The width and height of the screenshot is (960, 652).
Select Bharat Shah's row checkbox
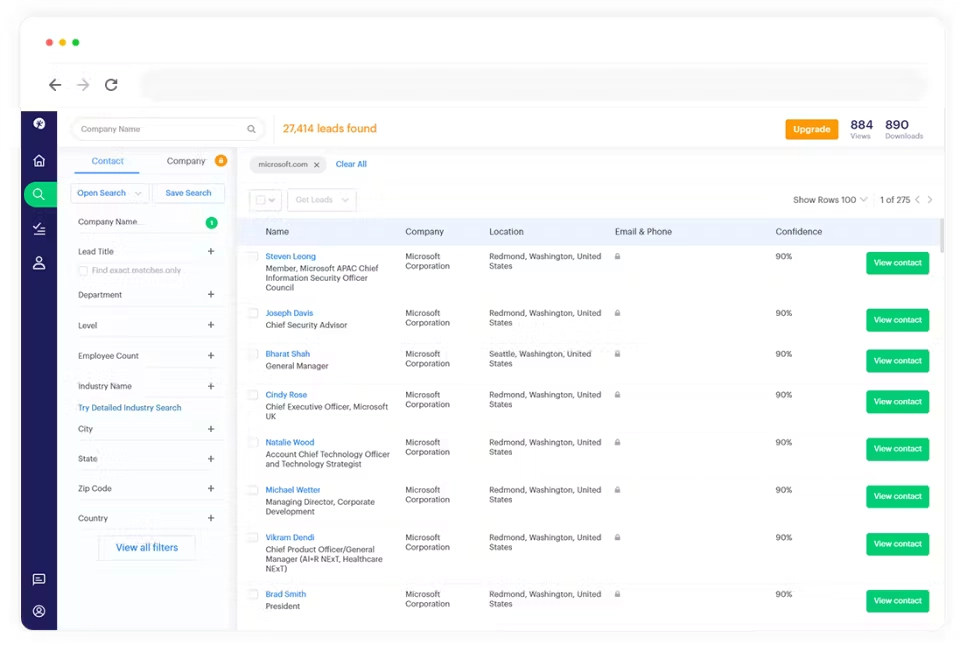coord(252,354)
